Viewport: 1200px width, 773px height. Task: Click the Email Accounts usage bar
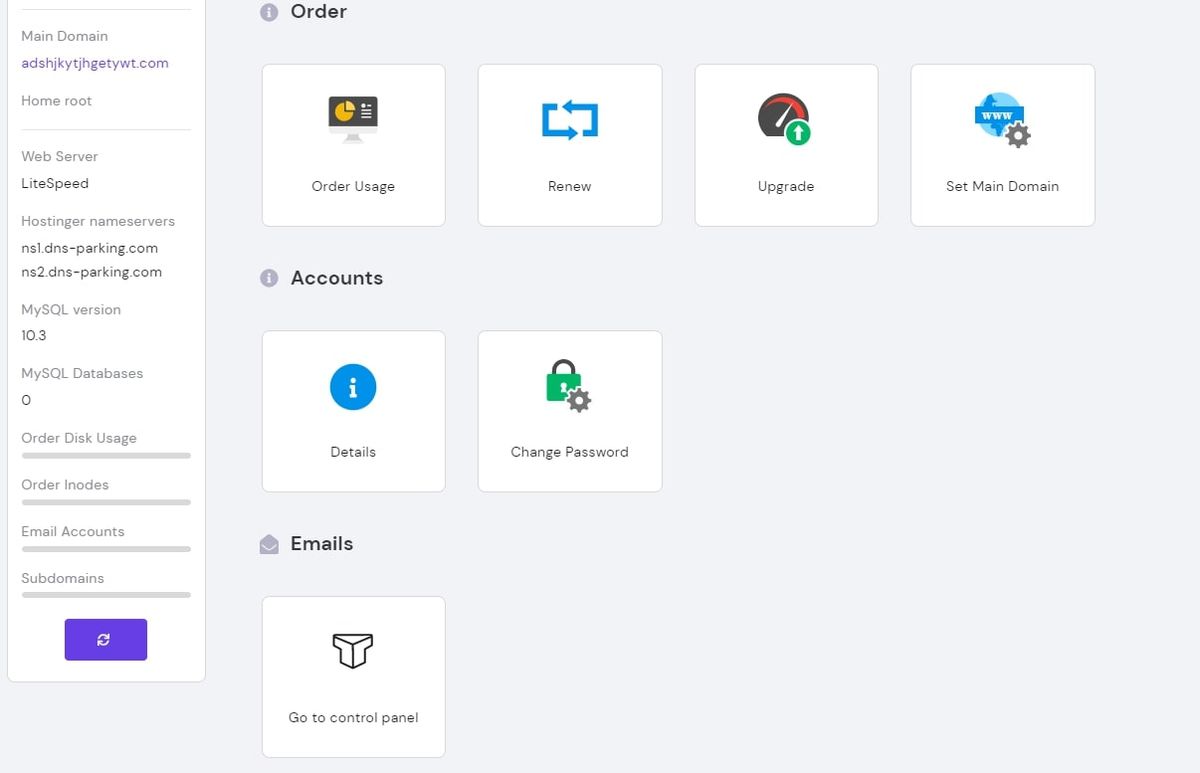tap(105, 549)
